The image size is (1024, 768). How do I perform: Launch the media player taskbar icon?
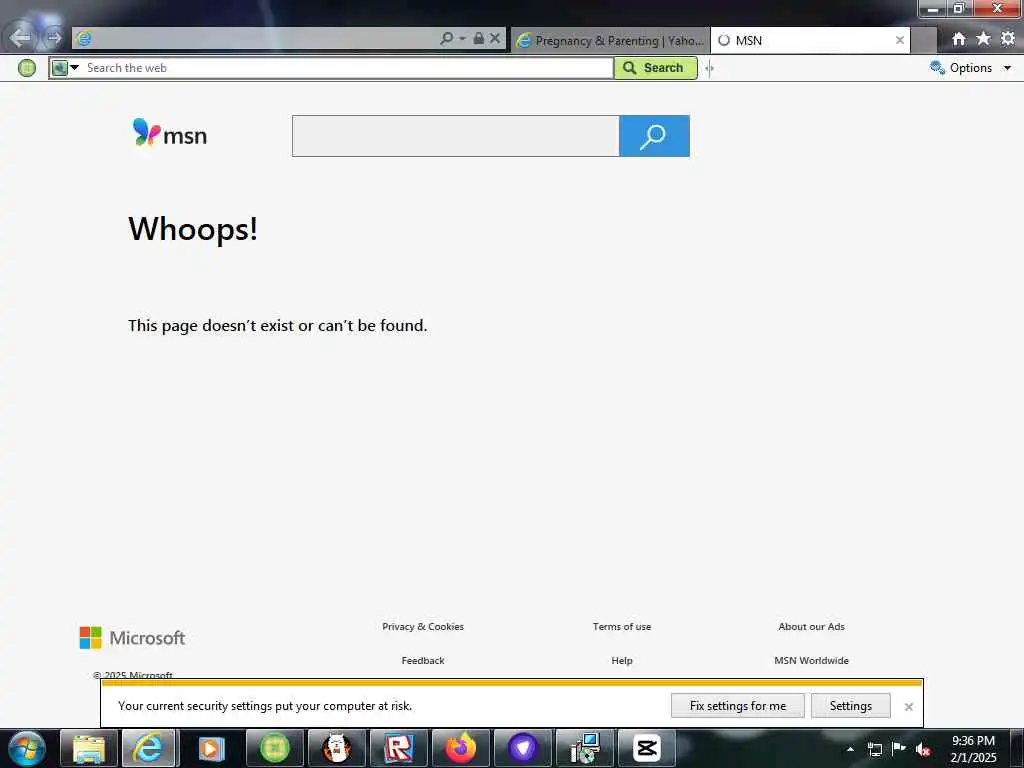pos(211,748)
